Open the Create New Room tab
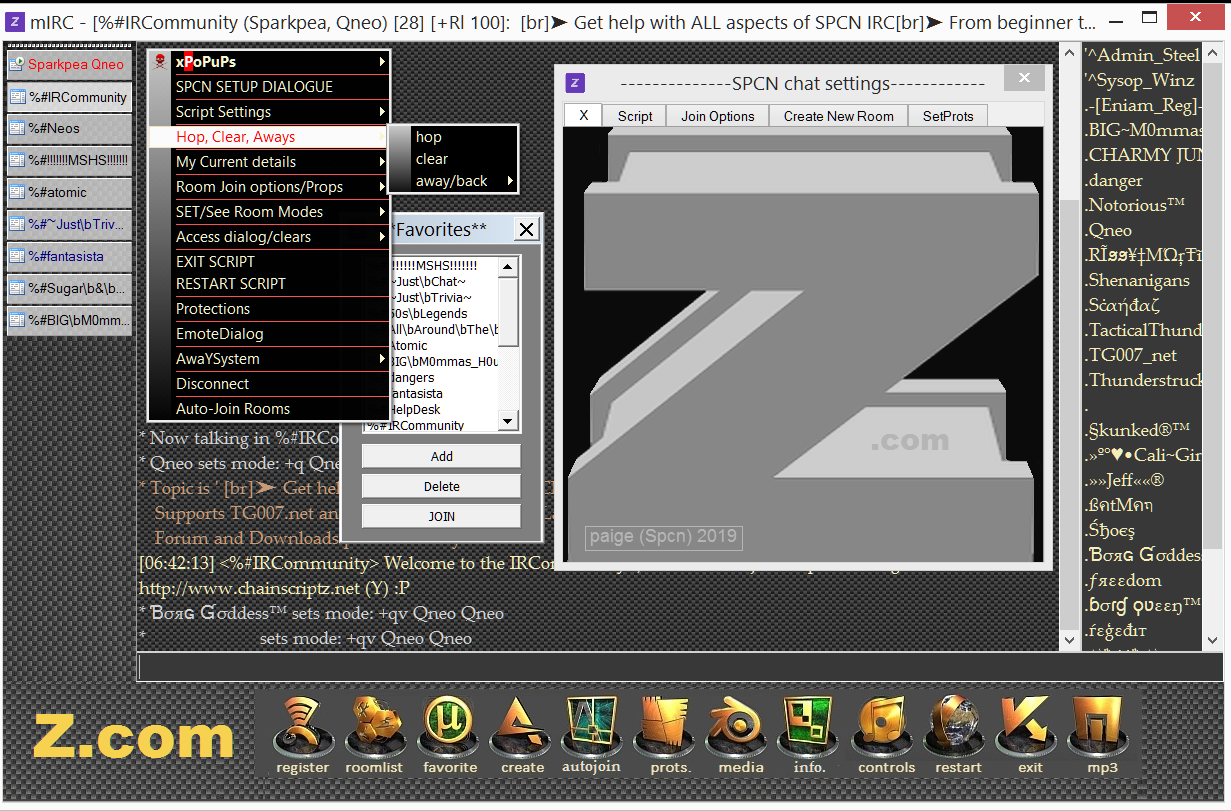The width and height of the screenshot is (1231, 811). point(839,116)
